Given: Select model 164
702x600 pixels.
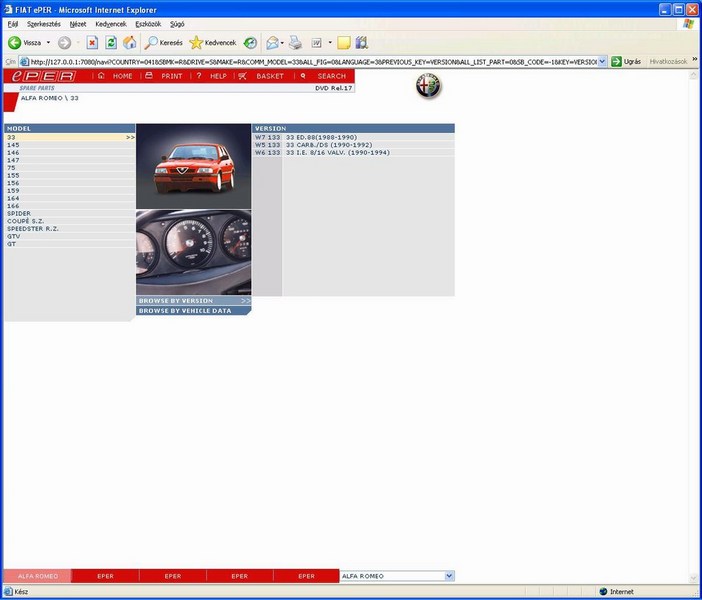Looking at the screenshot, I should (x=69, y=198).
